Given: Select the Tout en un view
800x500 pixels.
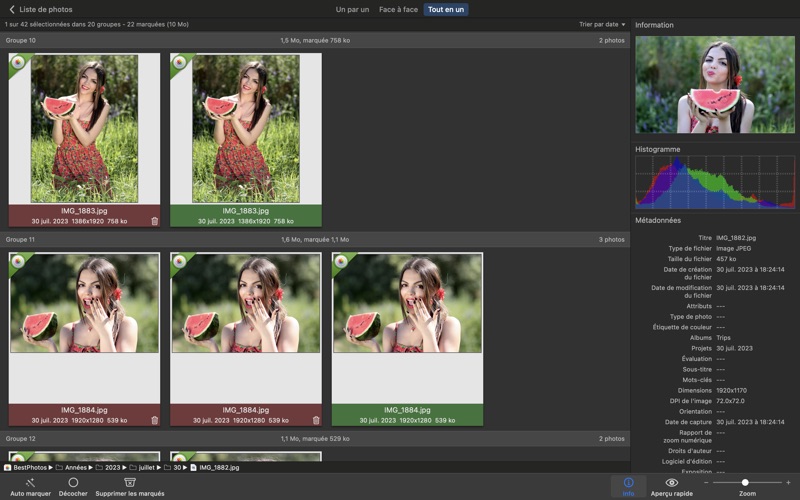Looking at the screenshot, I should point(446,9).
